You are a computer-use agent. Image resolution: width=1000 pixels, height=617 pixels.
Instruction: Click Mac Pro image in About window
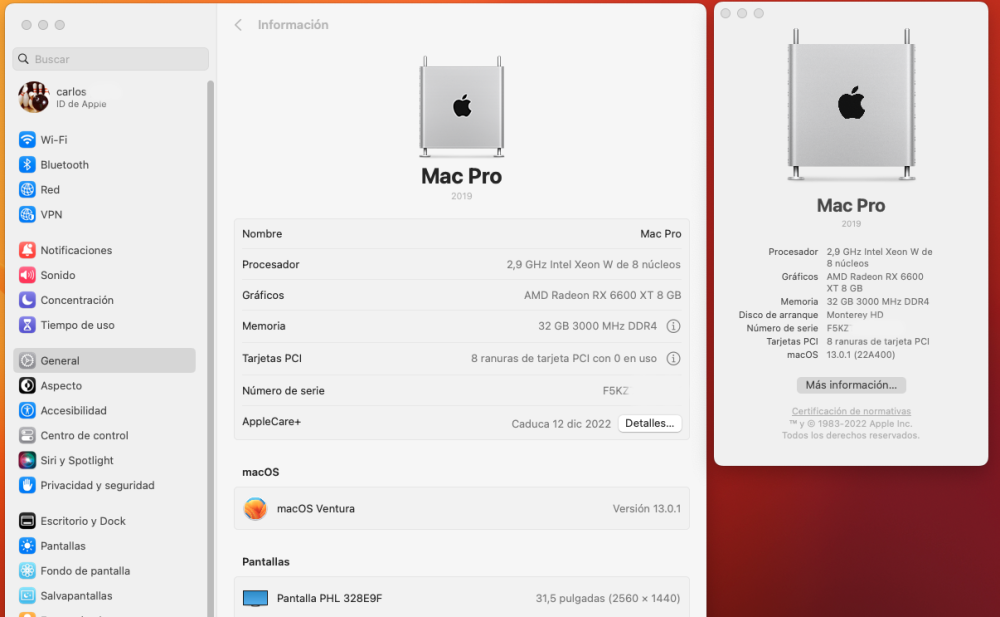click(851, 105)
